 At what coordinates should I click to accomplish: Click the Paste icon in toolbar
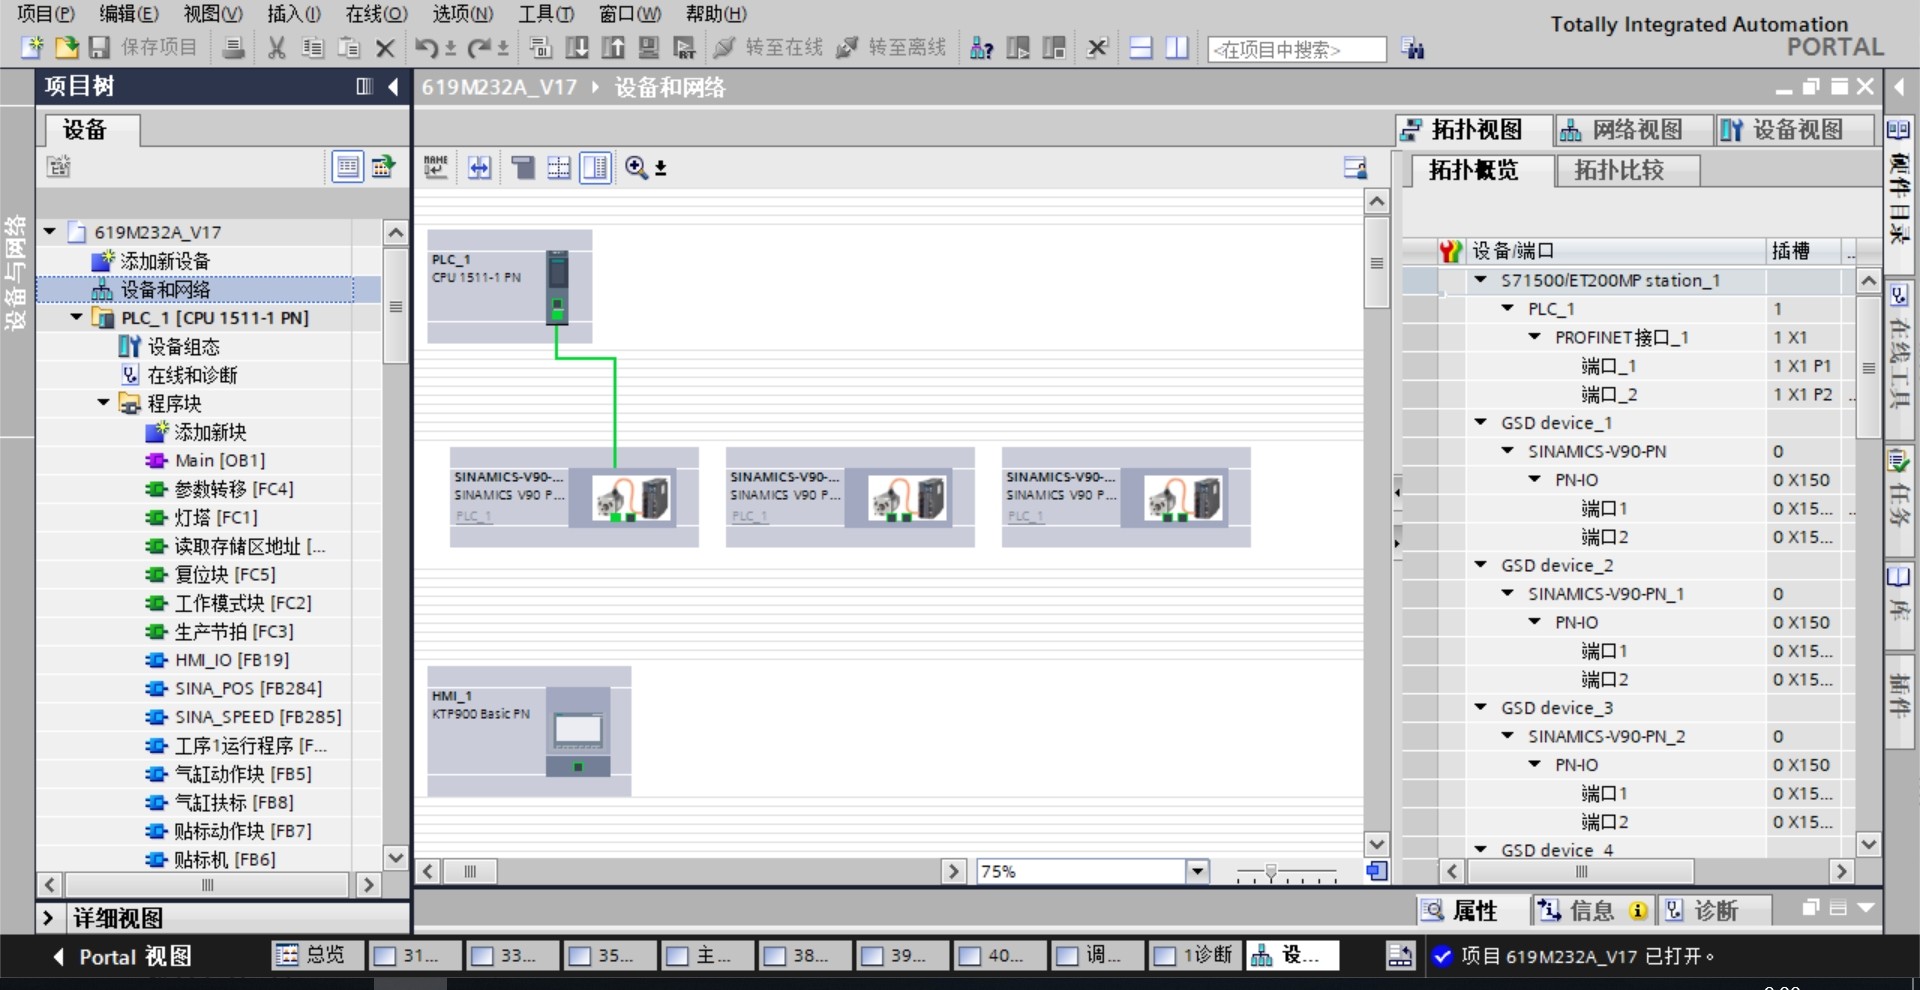pyautogui.click(x=349, y=47)
